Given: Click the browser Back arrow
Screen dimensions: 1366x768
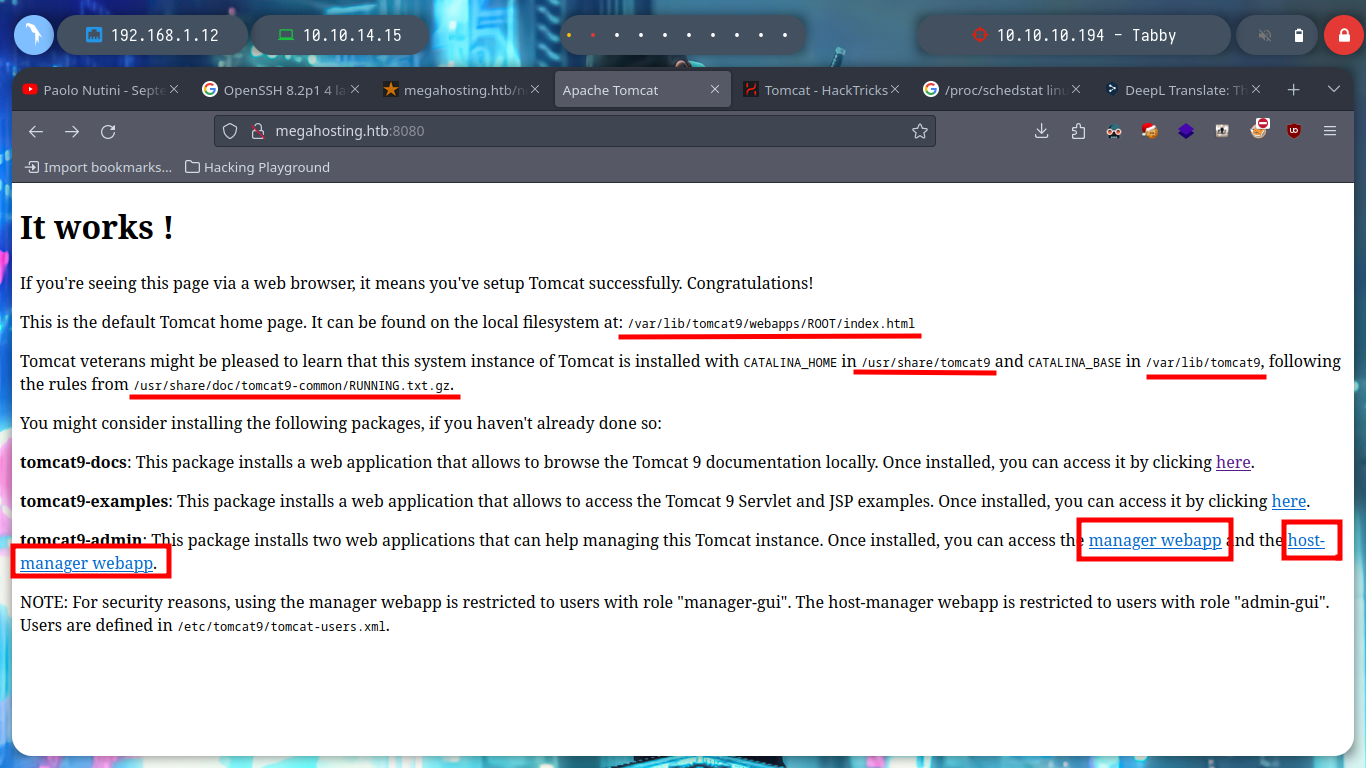Looking at the screenshot, I should (x=36, y=131).
